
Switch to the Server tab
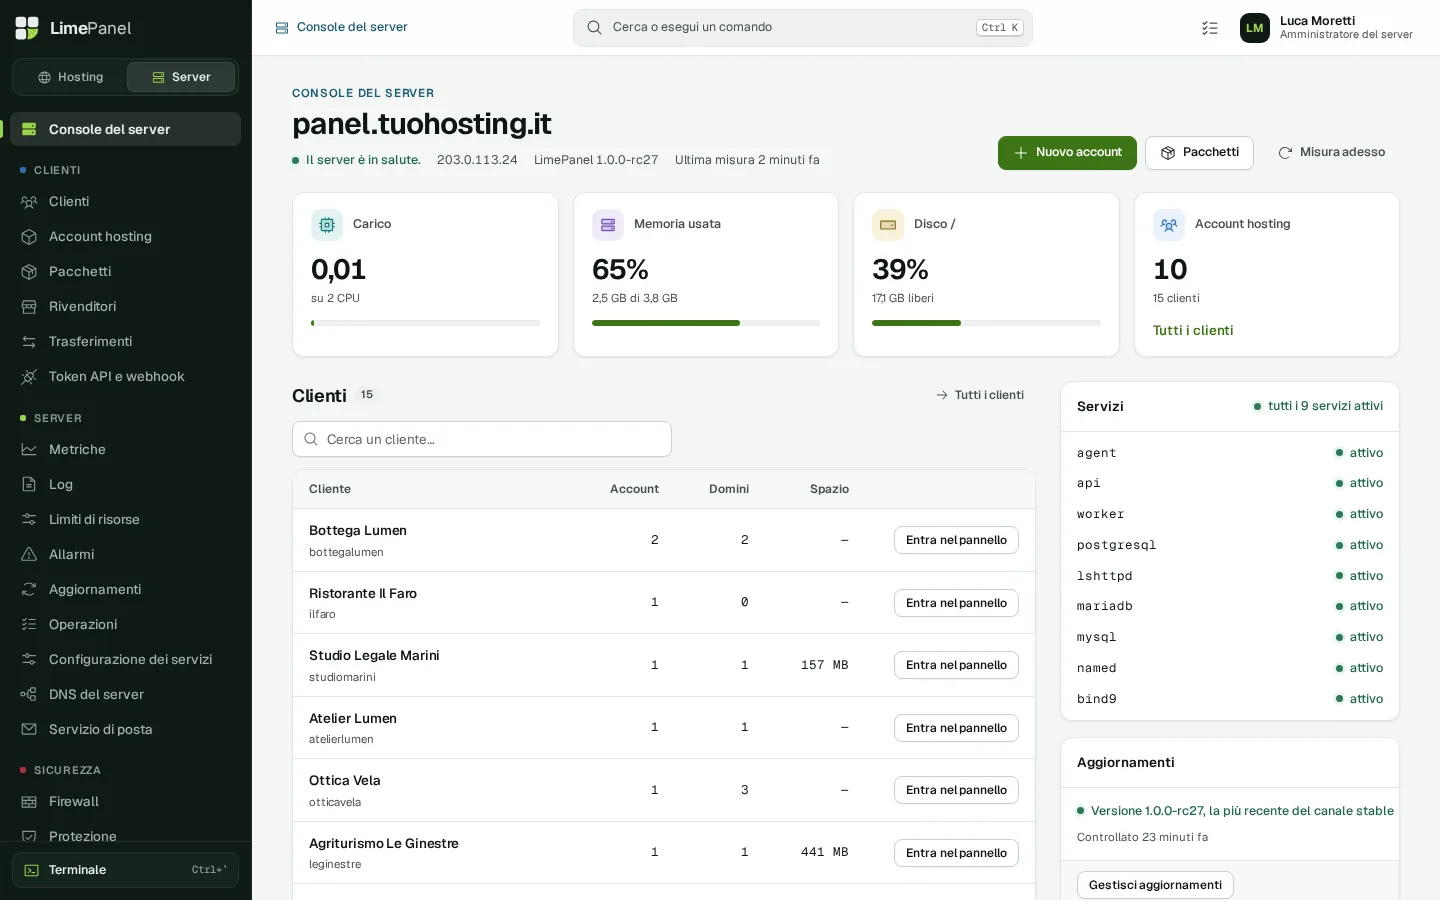(x=181, y=77)
